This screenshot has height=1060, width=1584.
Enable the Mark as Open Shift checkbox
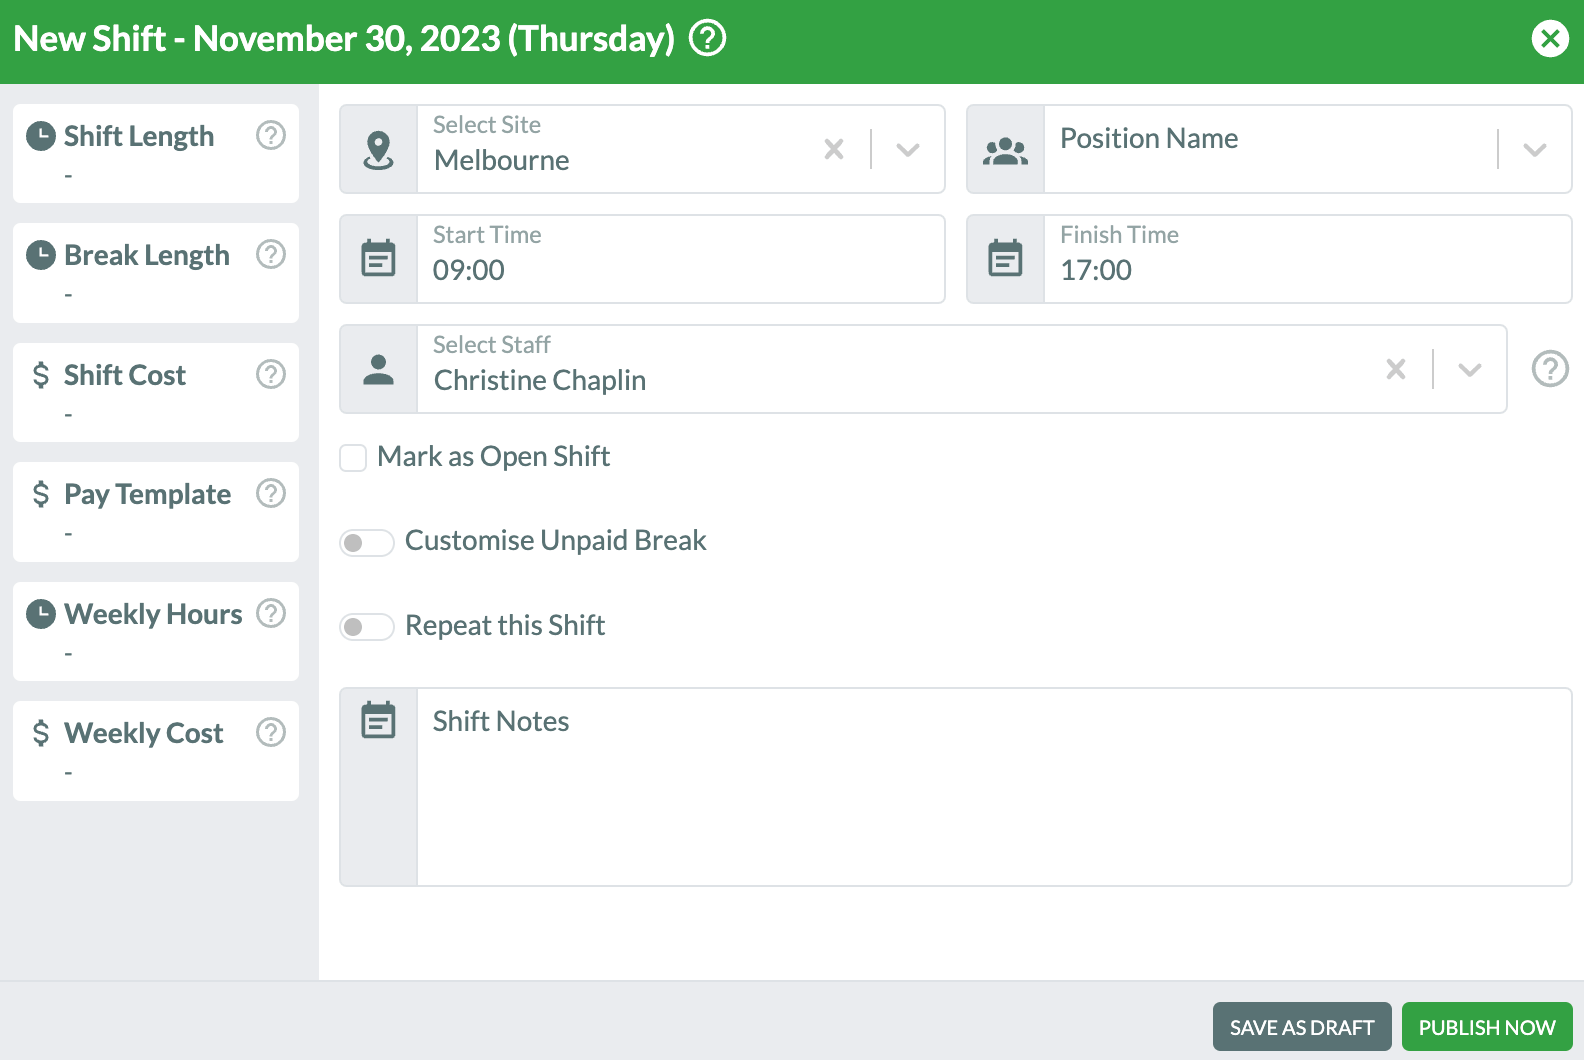(x=352, y=457)
